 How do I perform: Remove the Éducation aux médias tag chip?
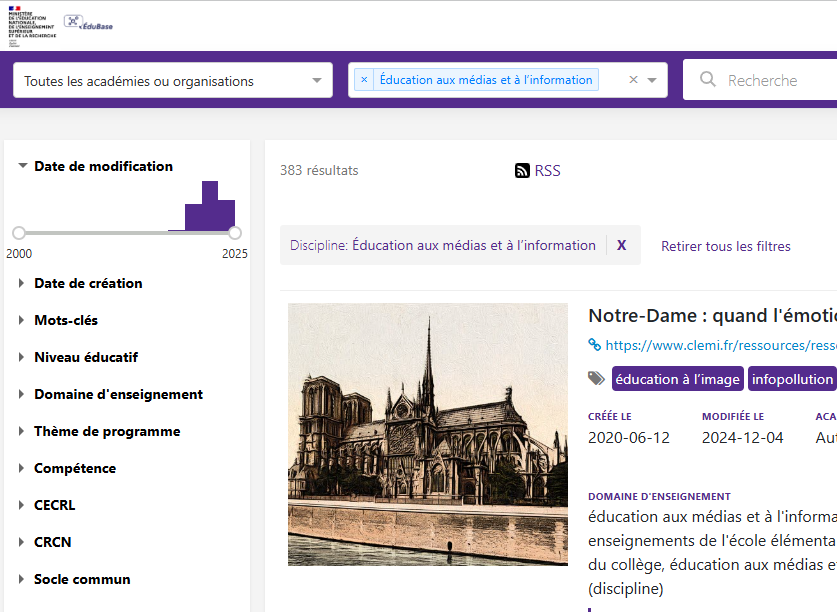point(364,80)
